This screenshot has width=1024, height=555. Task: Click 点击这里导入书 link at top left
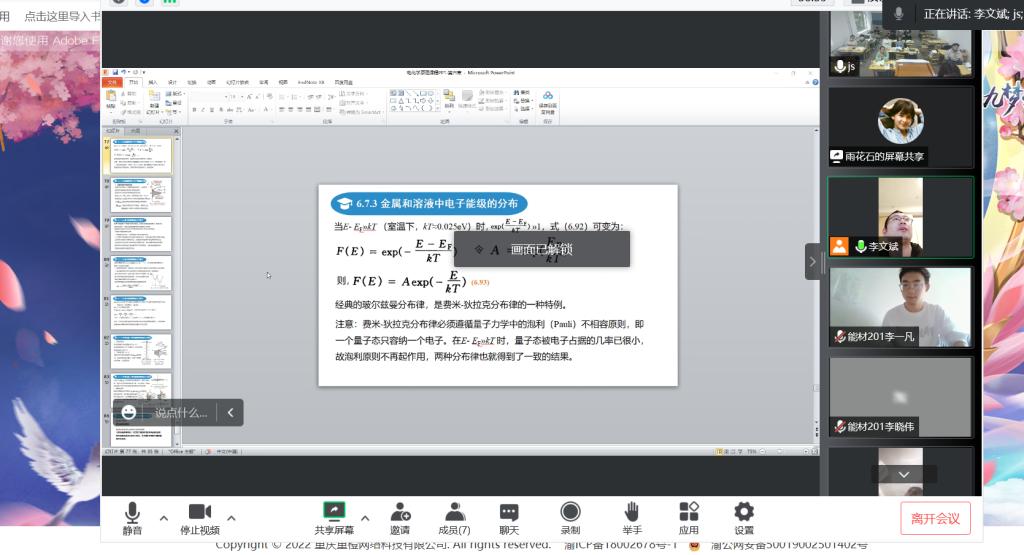point(62,16)
